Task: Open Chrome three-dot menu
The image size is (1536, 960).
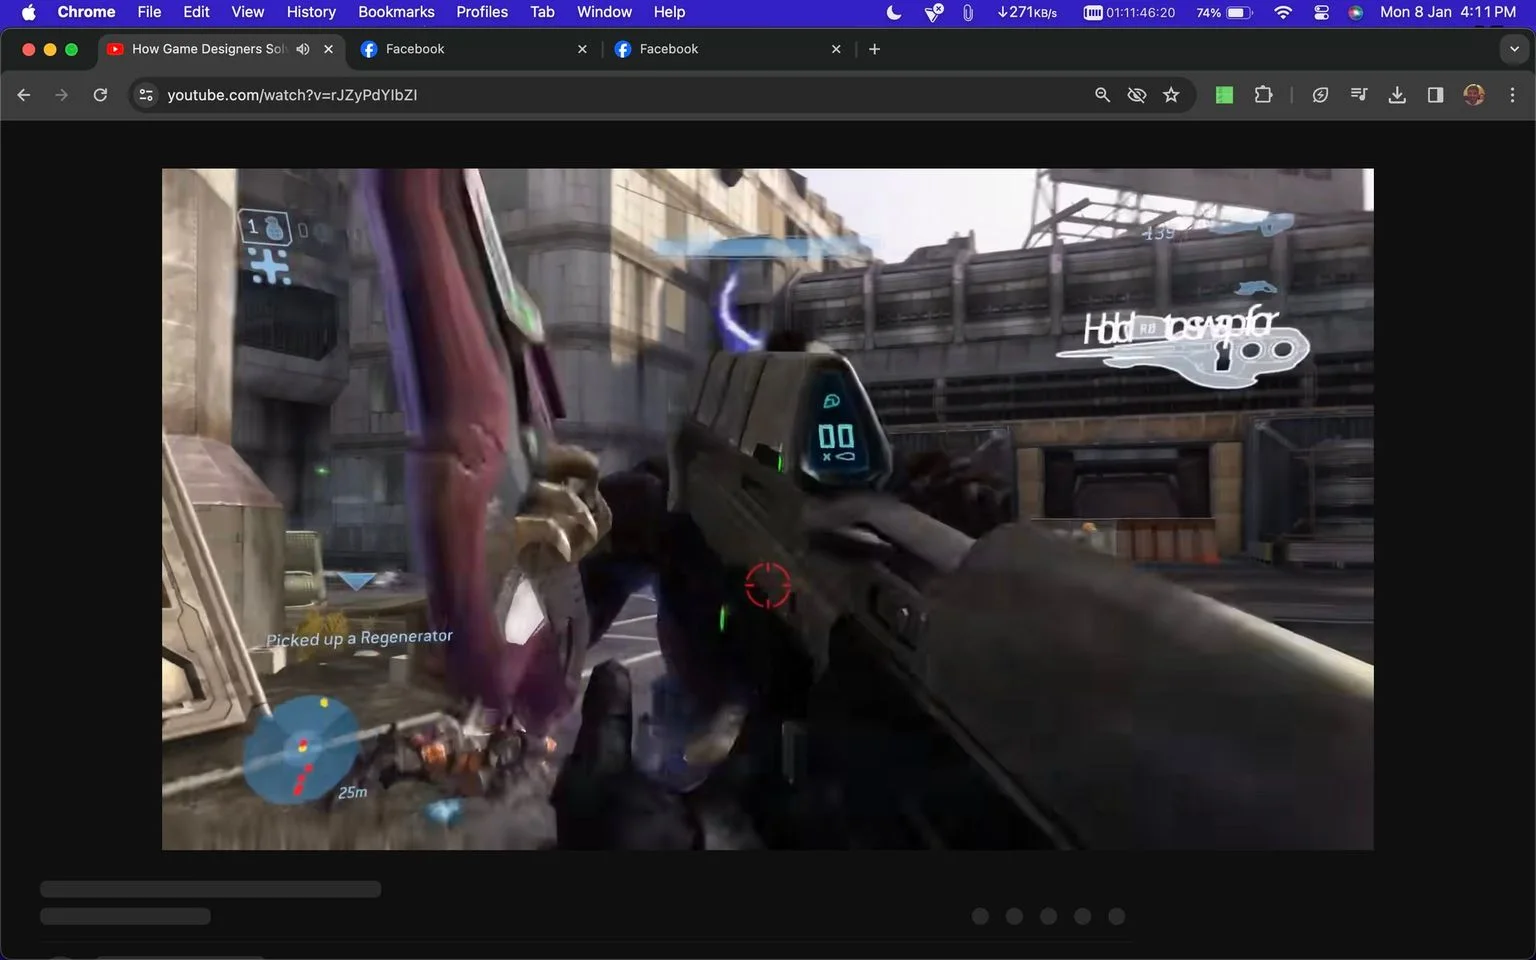Action: 1512,95
